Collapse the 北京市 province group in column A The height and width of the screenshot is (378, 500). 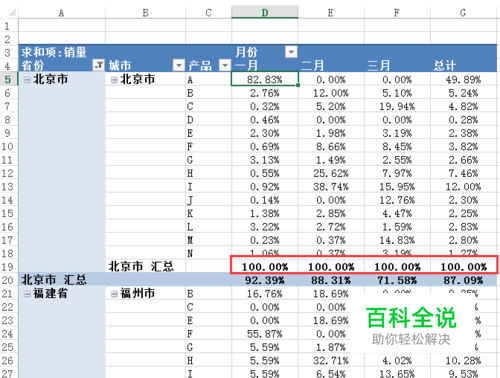coord(27,80)
